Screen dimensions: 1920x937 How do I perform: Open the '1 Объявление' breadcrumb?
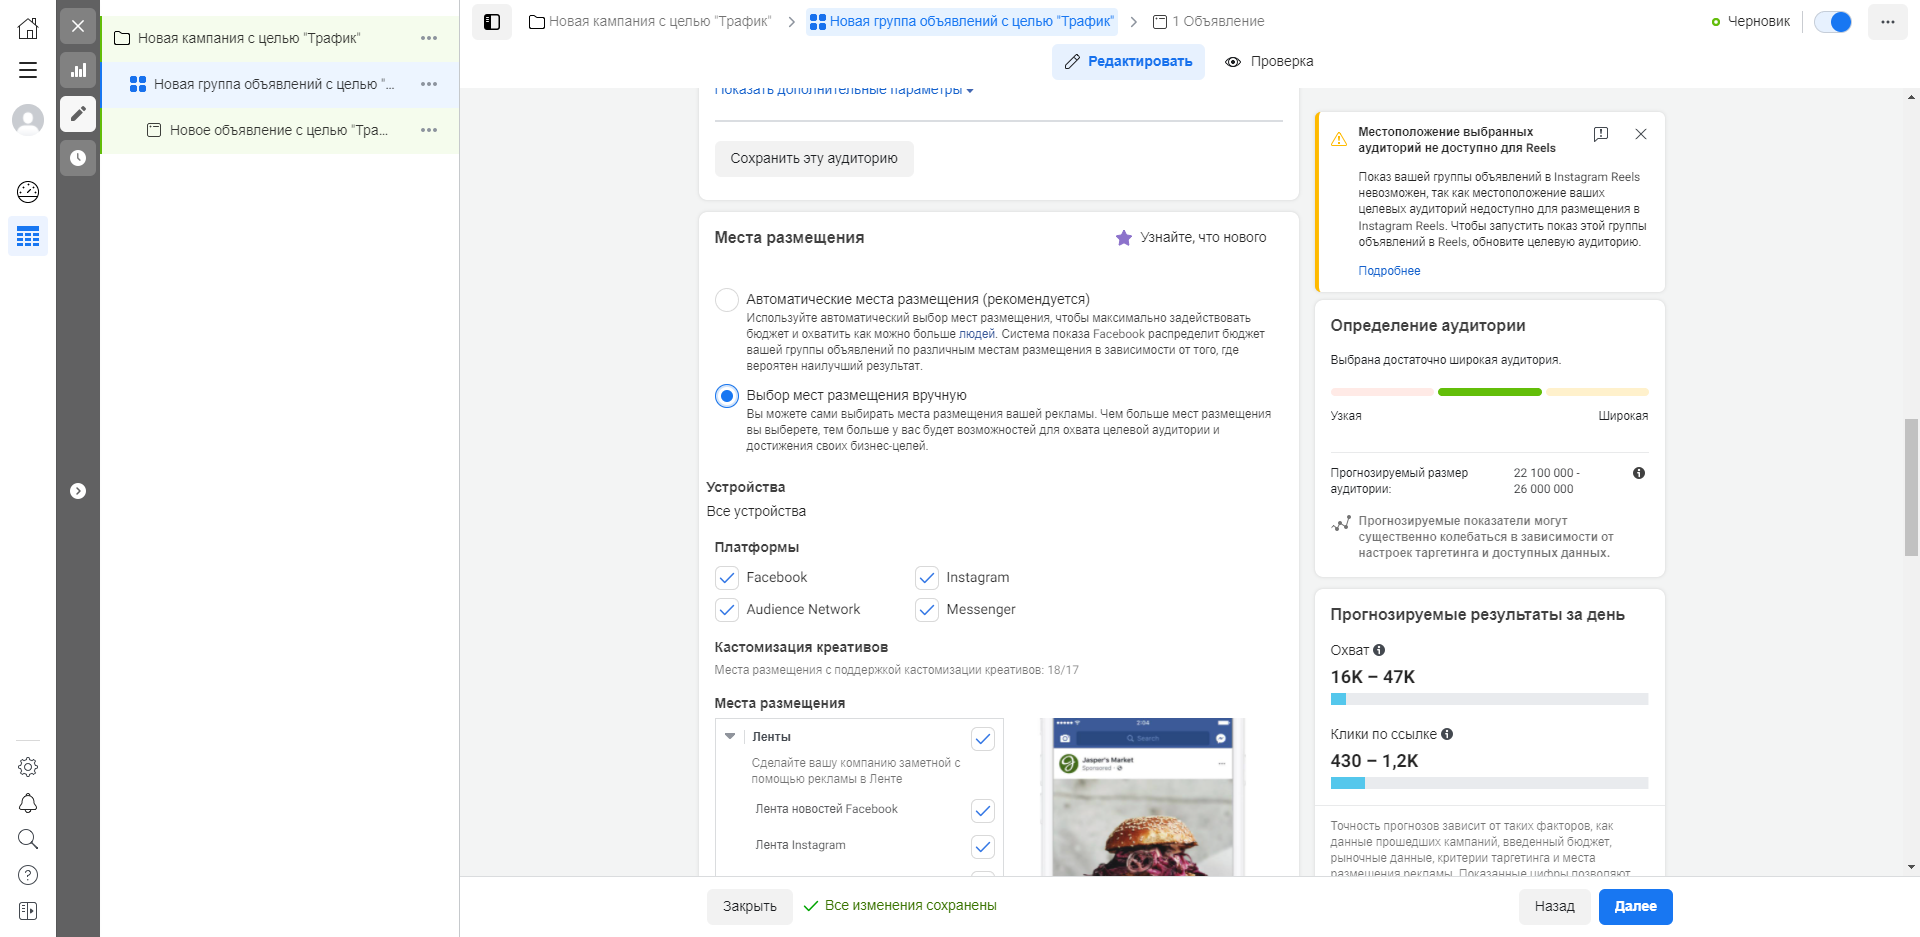[1209, 21]
